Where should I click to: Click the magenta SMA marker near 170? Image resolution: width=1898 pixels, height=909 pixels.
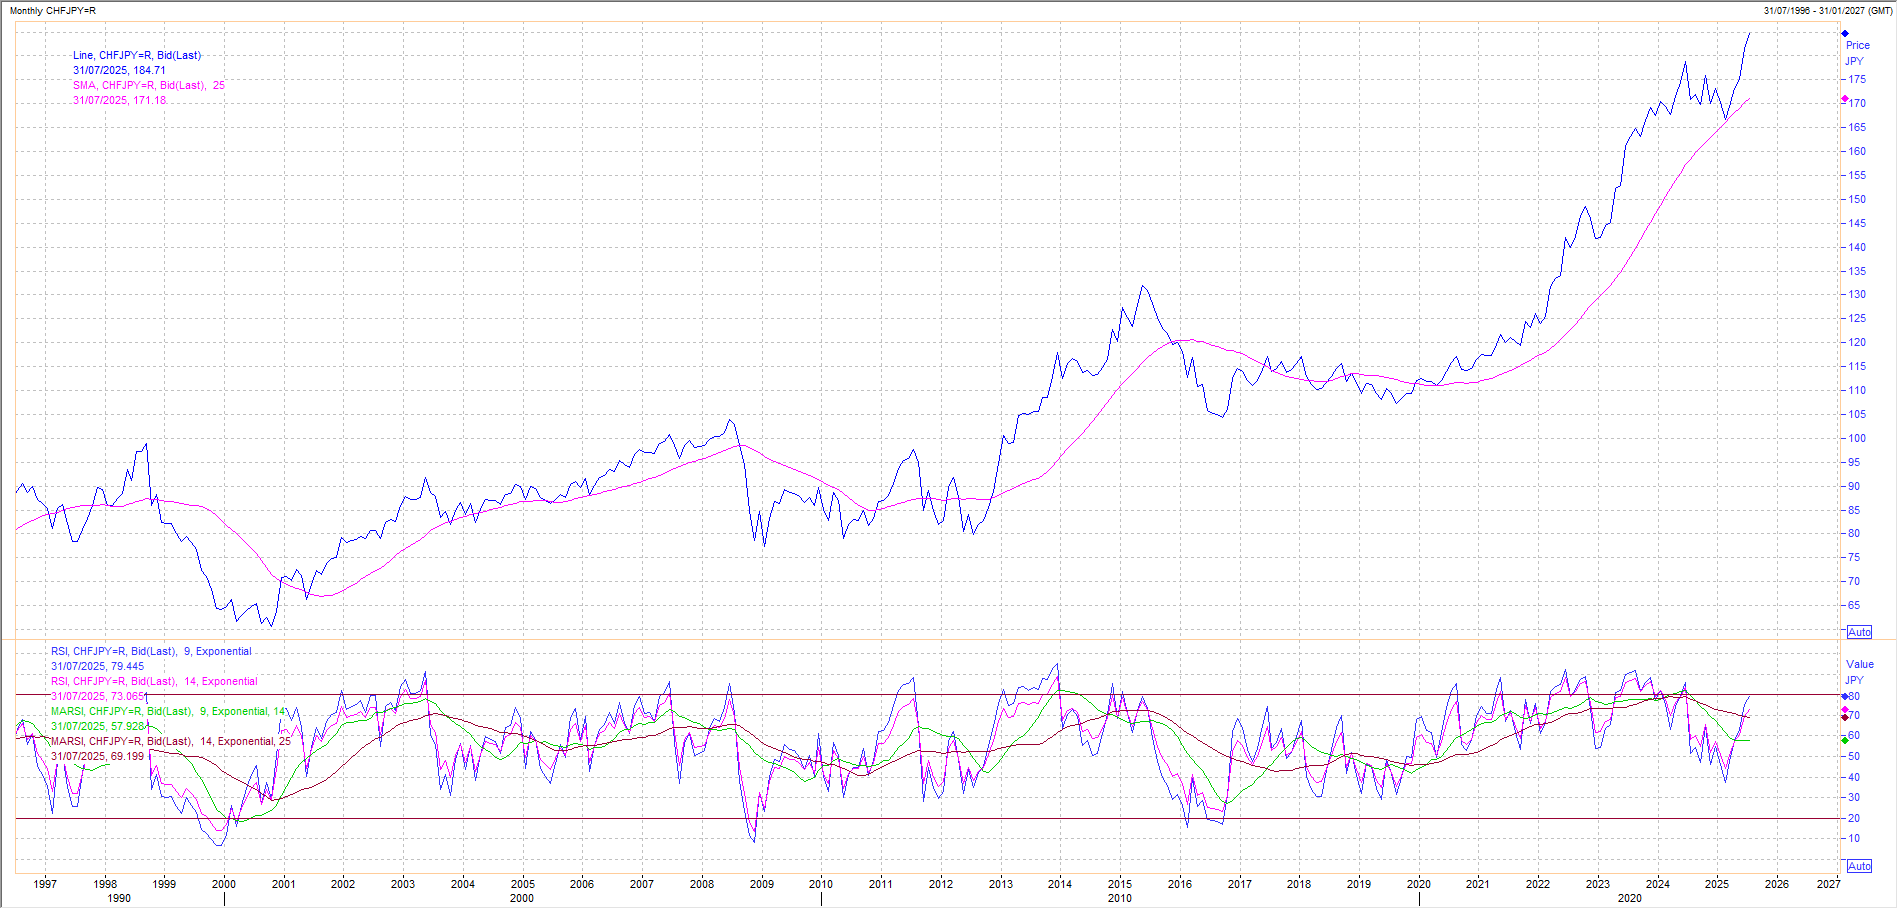tap(1845, 99)
